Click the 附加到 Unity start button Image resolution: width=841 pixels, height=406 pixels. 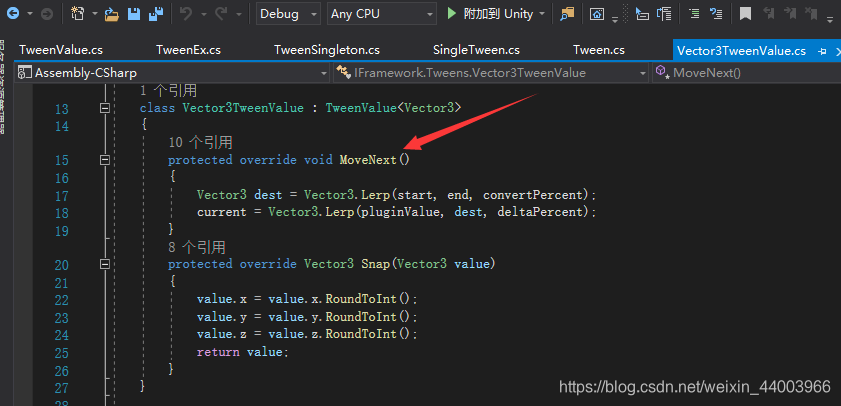(x=490, y=14)
